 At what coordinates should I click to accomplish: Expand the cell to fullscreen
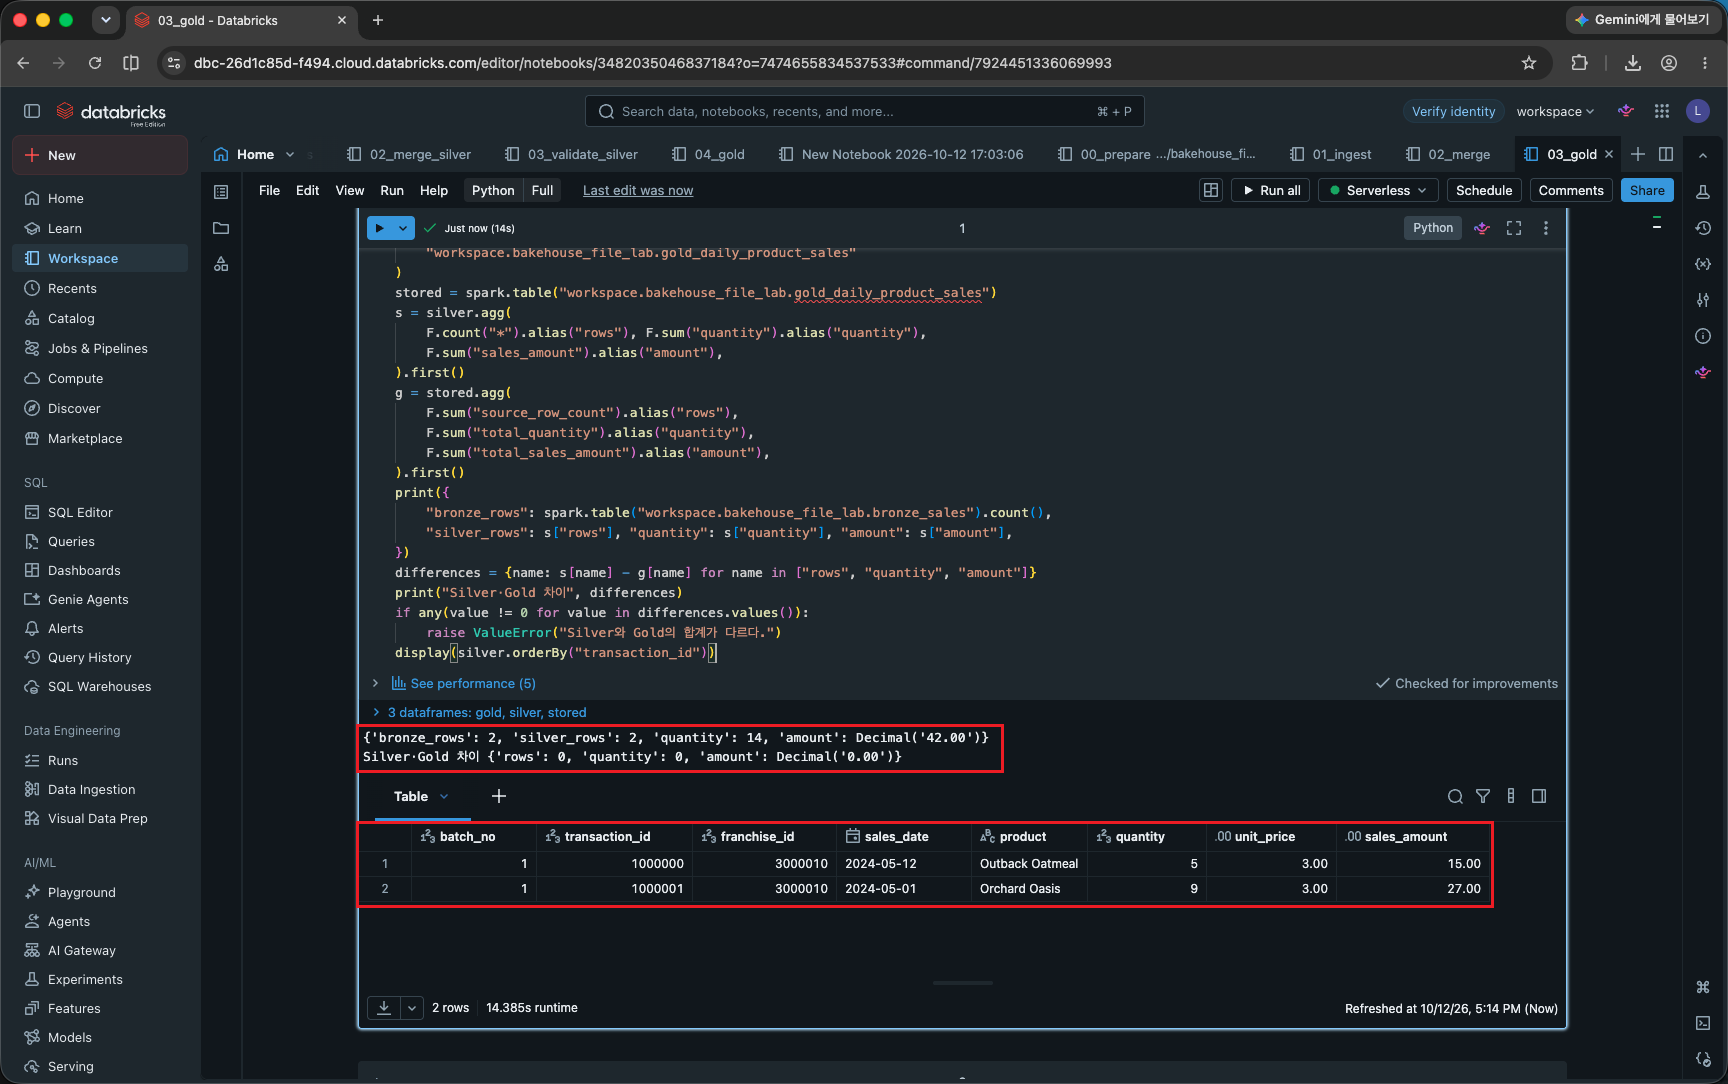click(x=1514, y=228)
